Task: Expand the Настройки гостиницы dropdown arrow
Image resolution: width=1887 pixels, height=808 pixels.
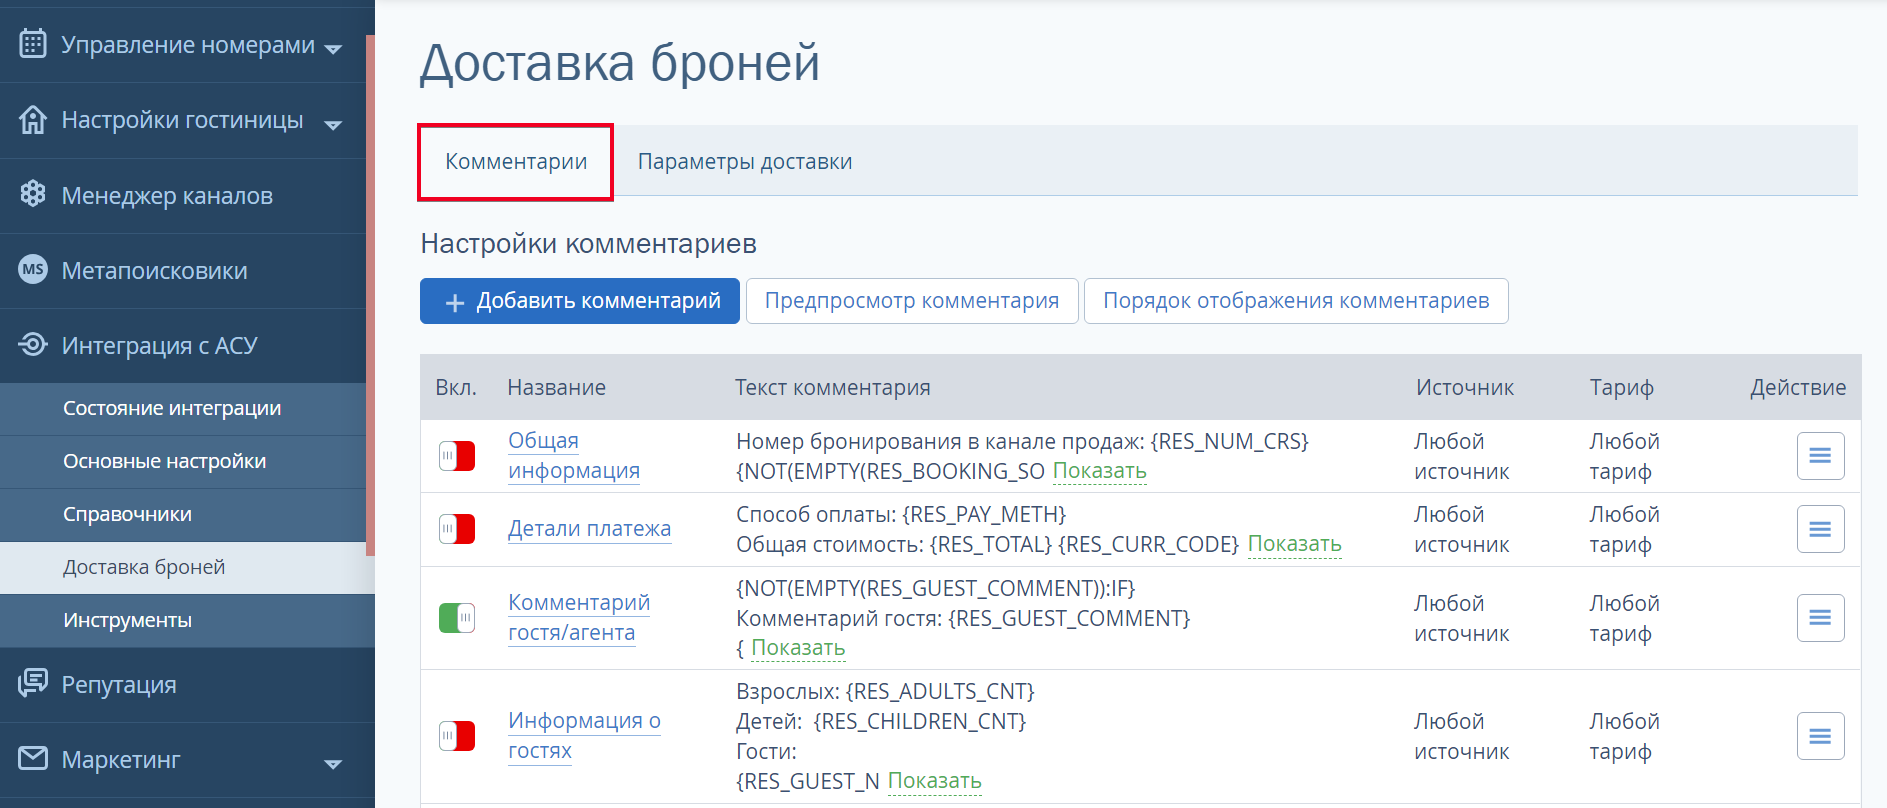Action: [334, 124]
